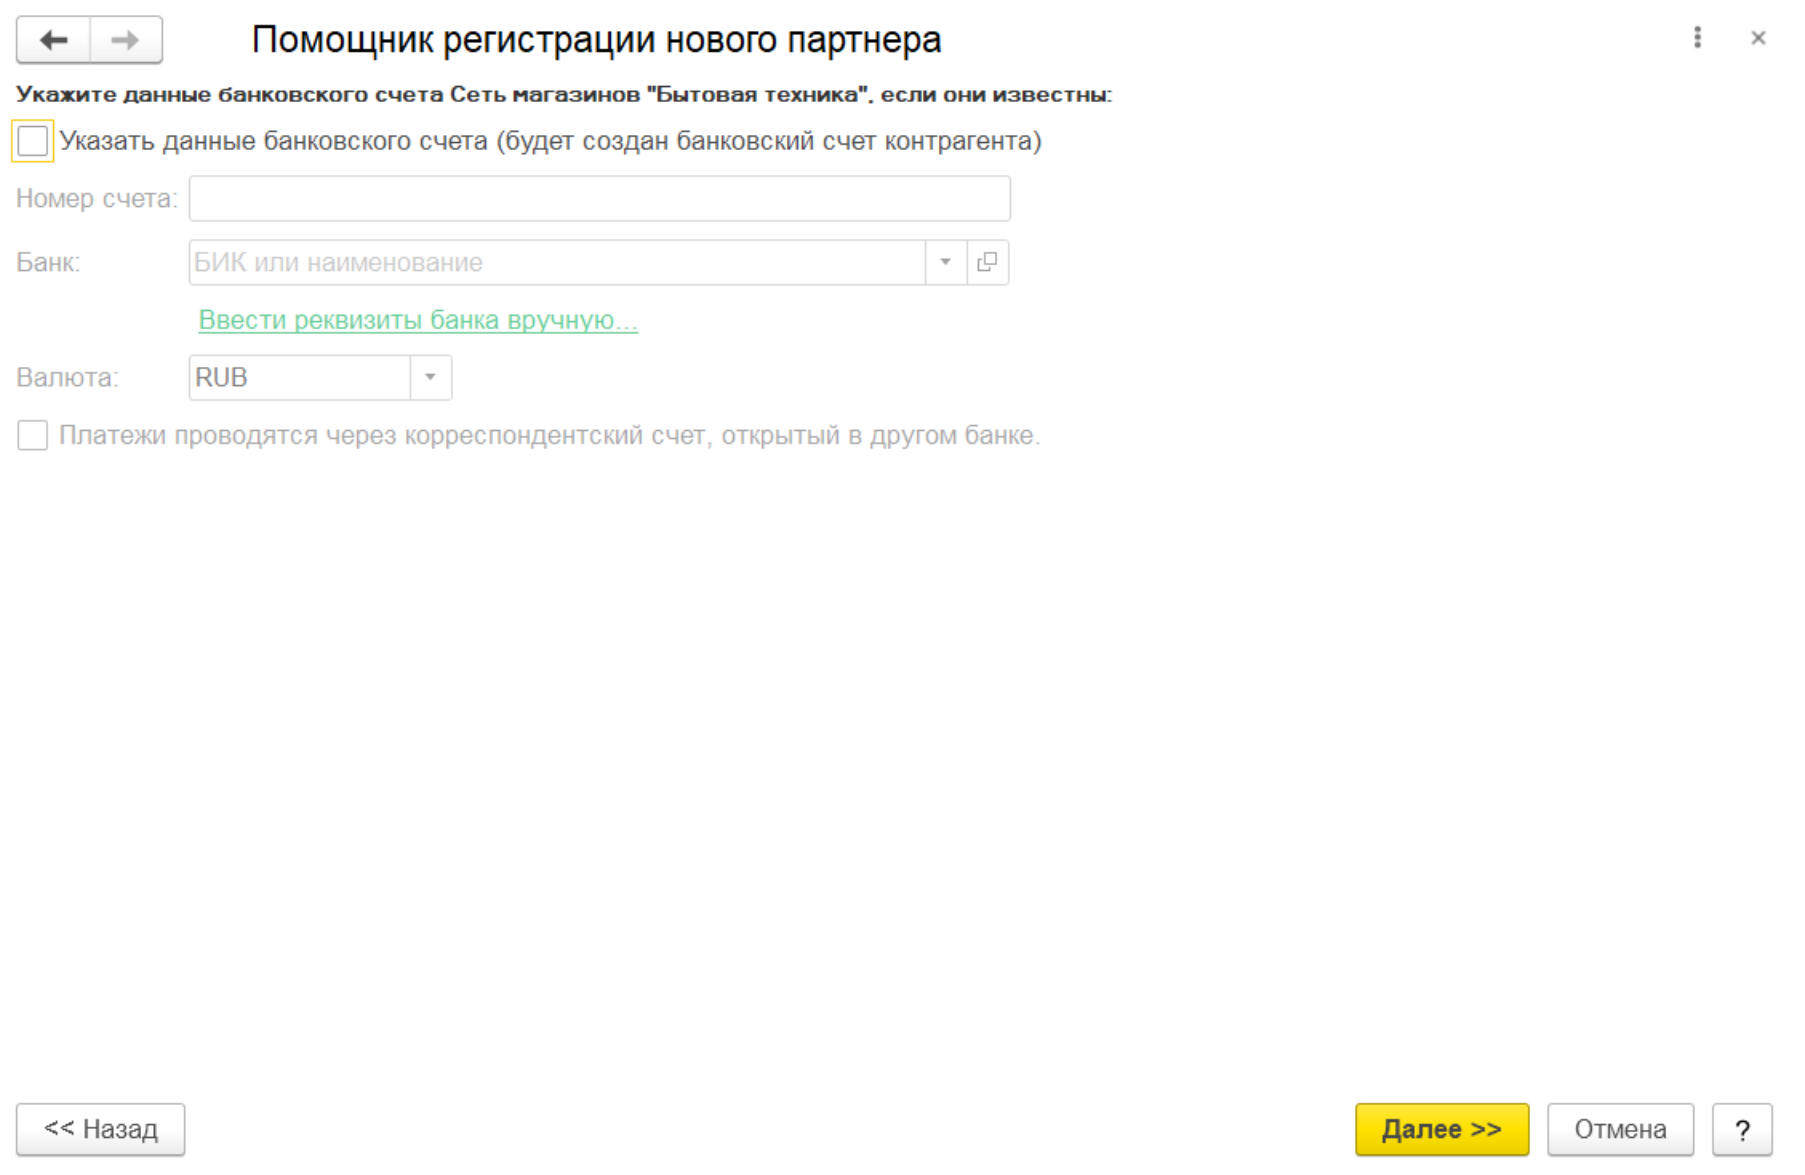Screen dimensions: 1805x1175
Task: Open 'Ввести реквизиты банка вручную' link
Action: 418,320
